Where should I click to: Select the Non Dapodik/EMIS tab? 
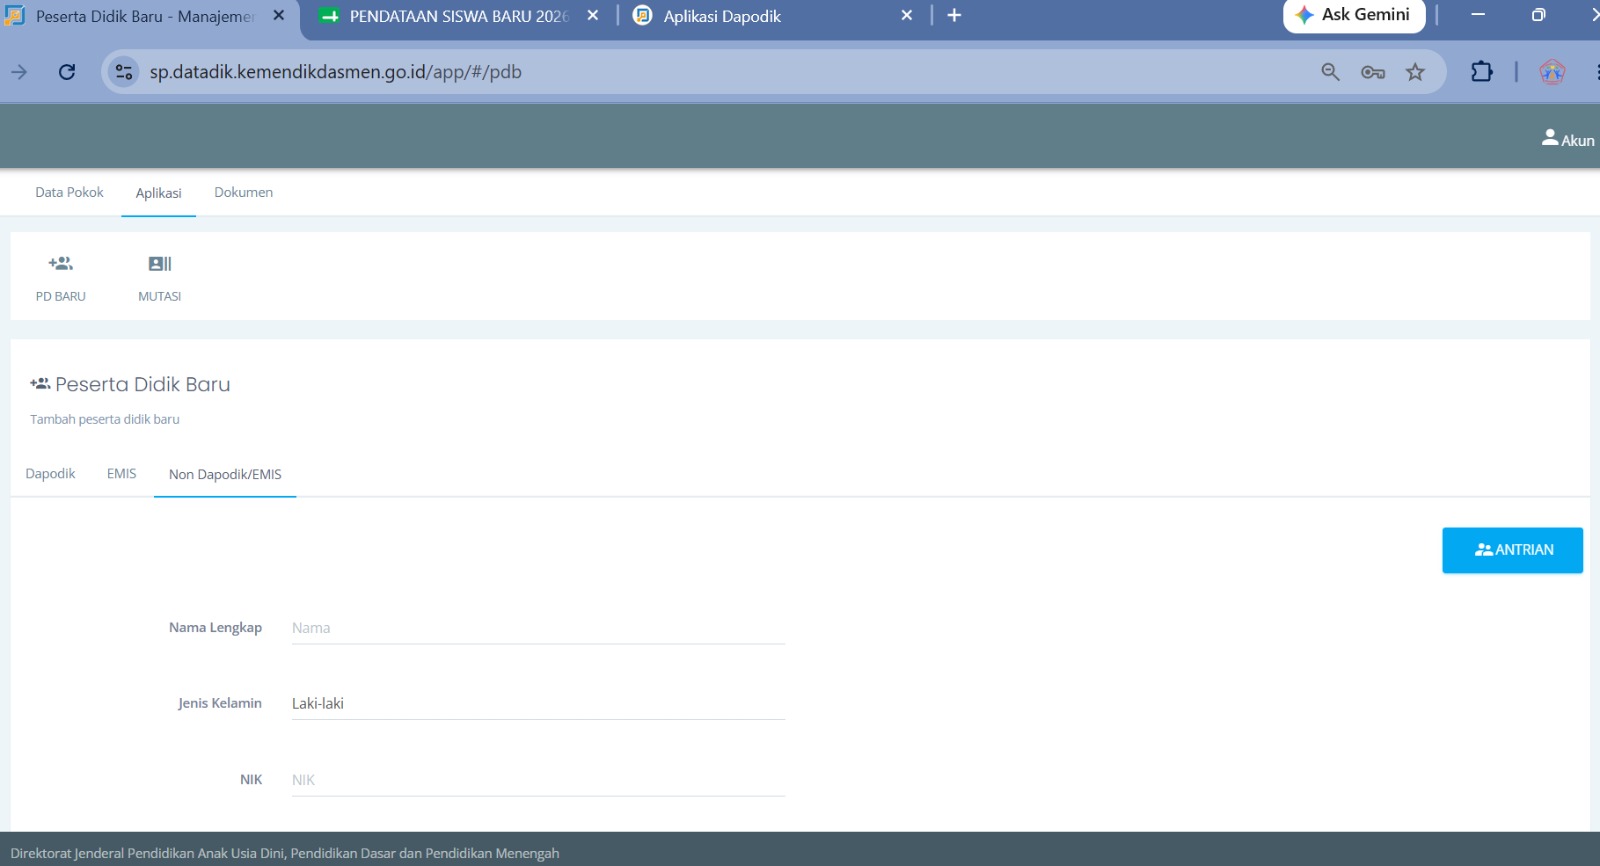[225, 475]
